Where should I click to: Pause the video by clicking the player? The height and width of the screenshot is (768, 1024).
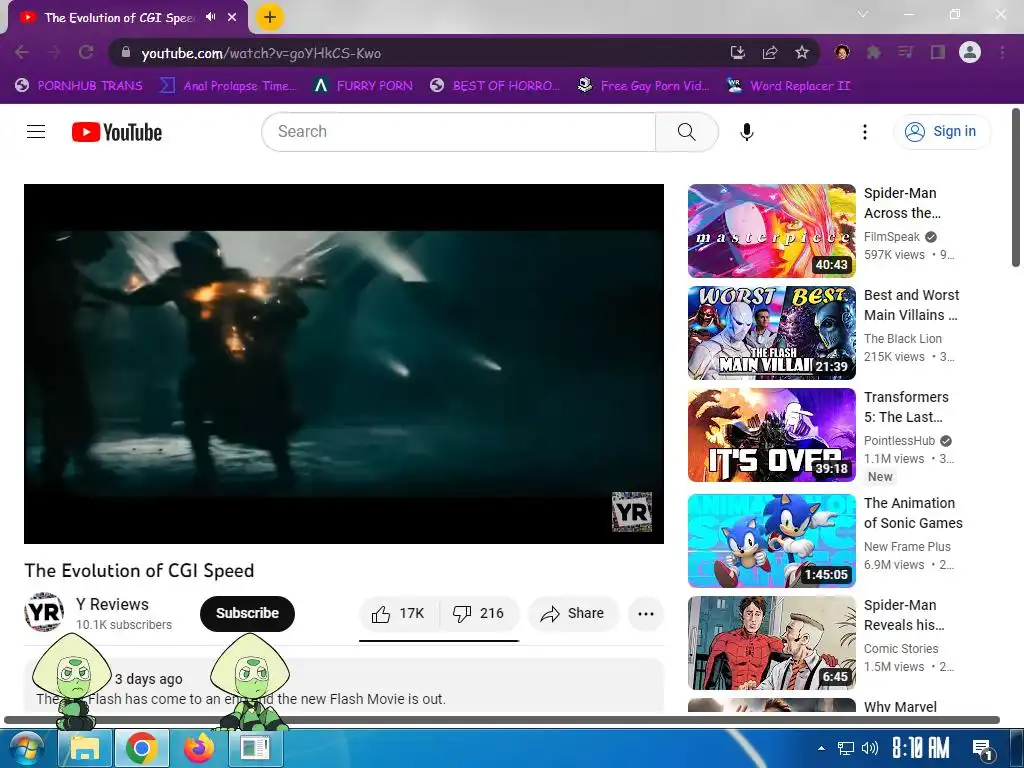pyautogui.click(x=344, y=363)
